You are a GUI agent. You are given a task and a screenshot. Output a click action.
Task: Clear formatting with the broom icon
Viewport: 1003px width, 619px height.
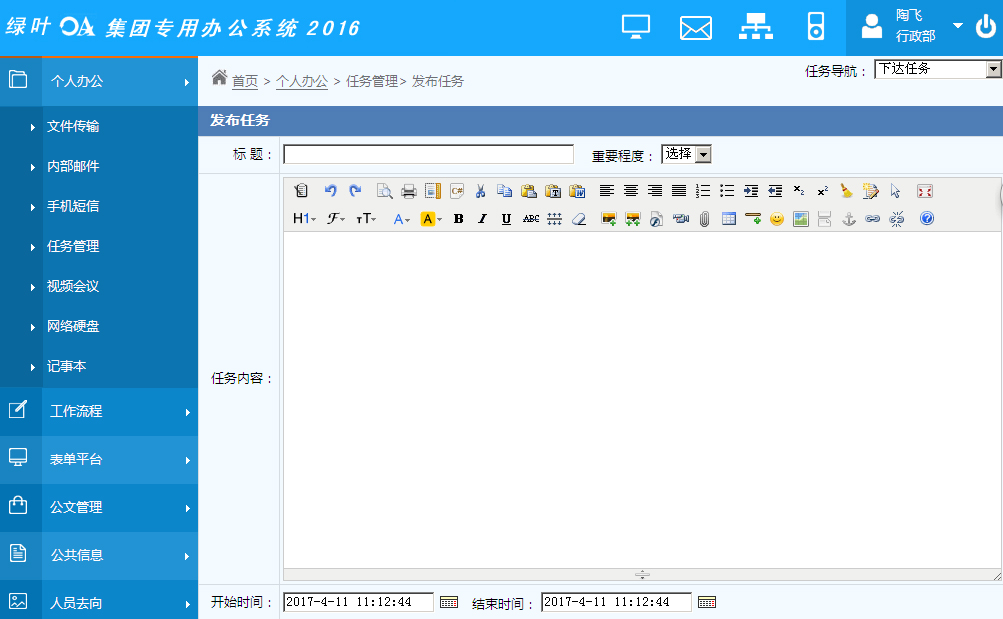pyautogui.click(x=846, y=191)
